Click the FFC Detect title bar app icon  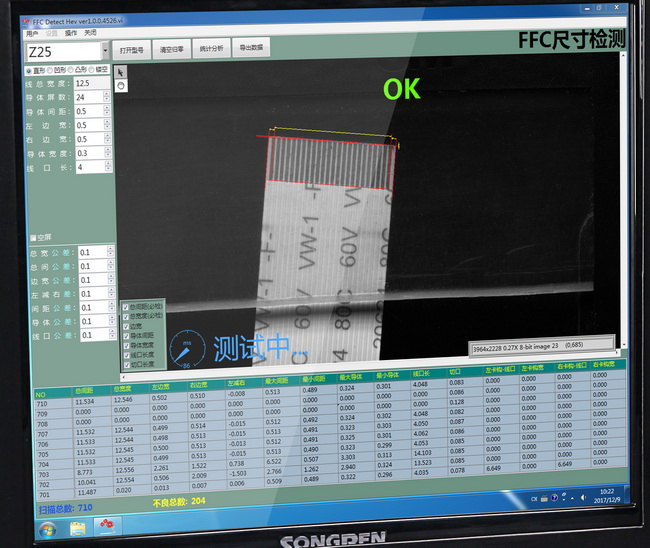coord(27,20)
